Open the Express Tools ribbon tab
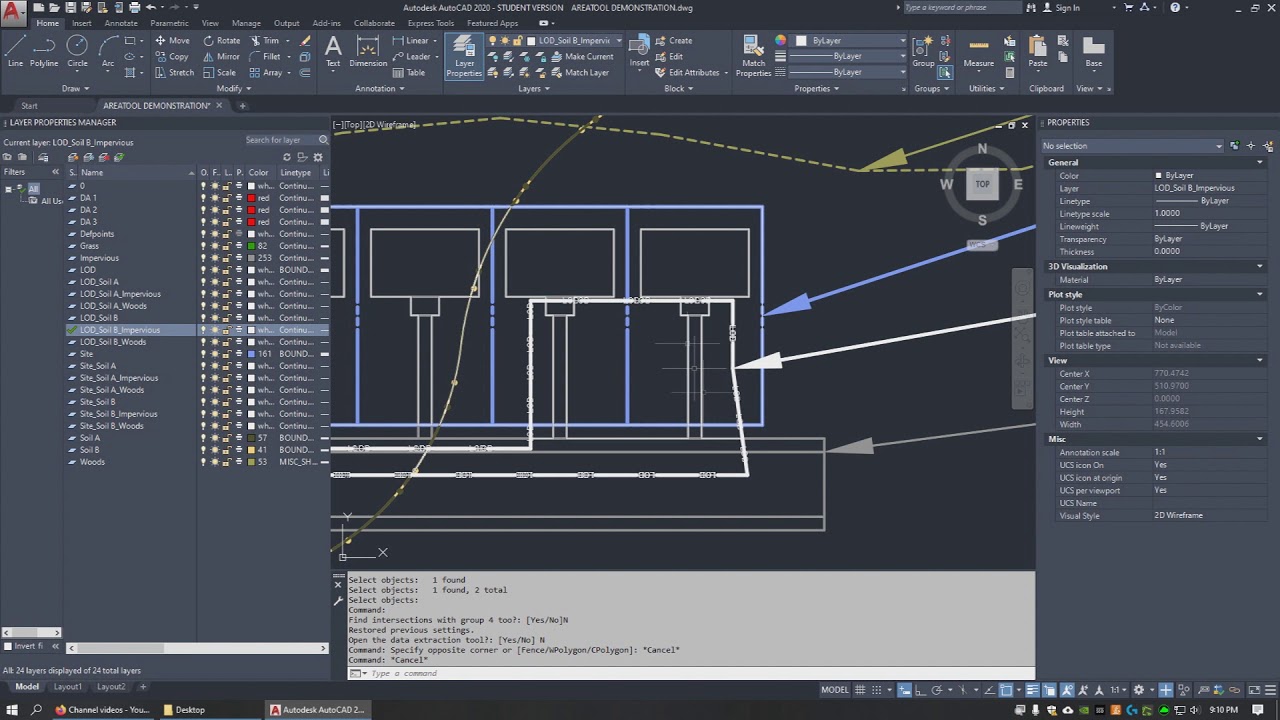1280x720 pixels. (x=431, y=23)
